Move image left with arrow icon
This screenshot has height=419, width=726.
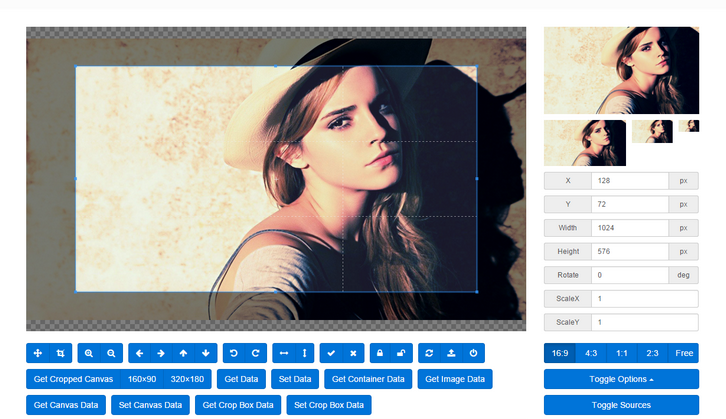[x=139, y=353]
